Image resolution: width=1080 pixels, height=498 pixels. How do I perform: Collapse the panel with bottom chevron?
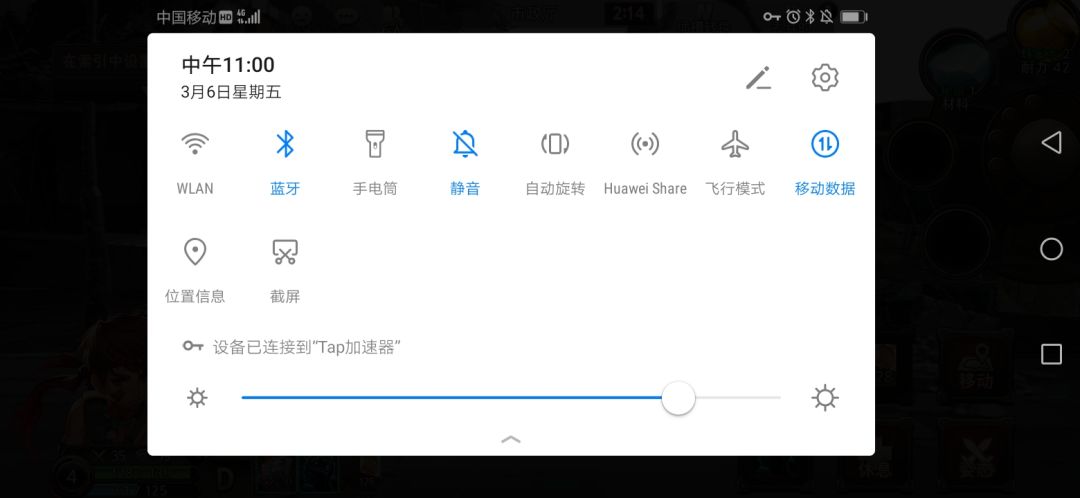(x=511, y=439)
